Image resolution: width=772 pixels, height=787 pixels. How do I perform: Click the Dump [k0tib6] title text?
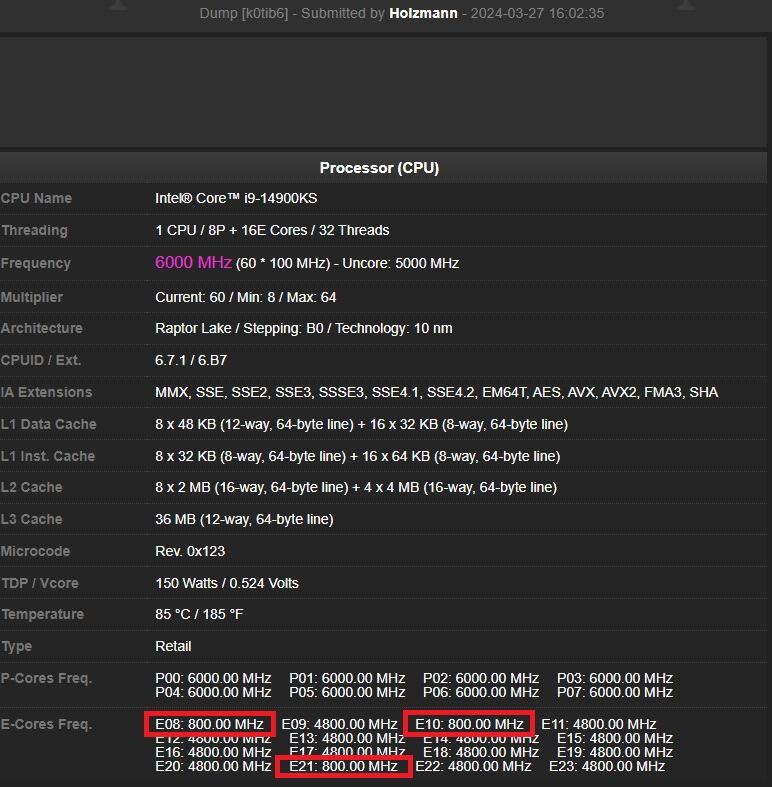pos(244,13)
